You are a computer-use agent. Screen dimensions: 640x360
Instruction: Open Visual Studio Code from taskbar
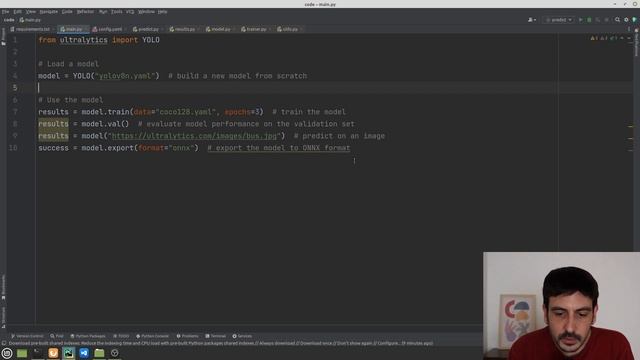coord(84,353)
